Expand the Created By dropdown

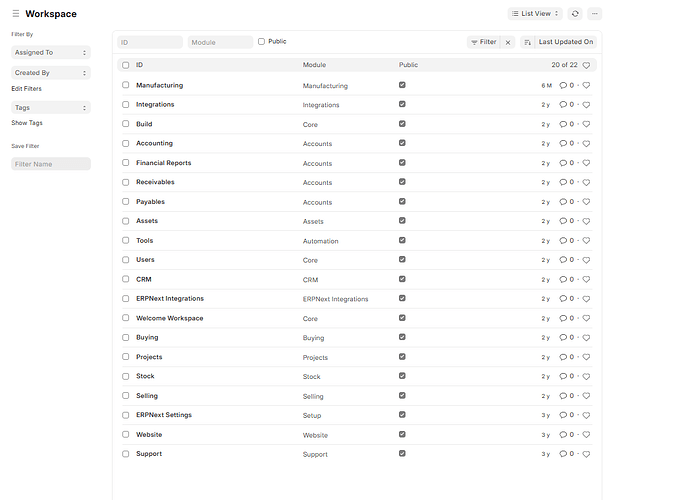click(x=51, y=73)
